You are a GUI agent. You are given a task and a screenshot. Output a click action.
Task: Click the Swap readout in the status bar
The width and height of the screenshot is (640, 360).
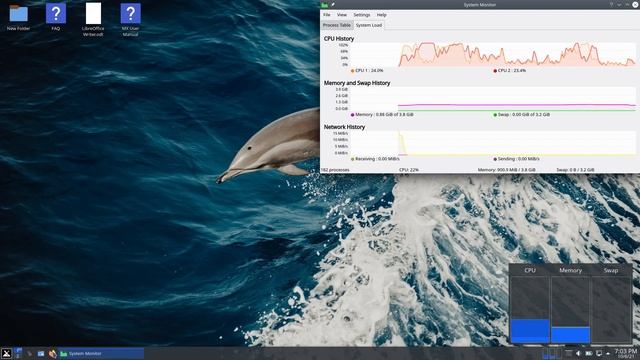pos(575,170)
